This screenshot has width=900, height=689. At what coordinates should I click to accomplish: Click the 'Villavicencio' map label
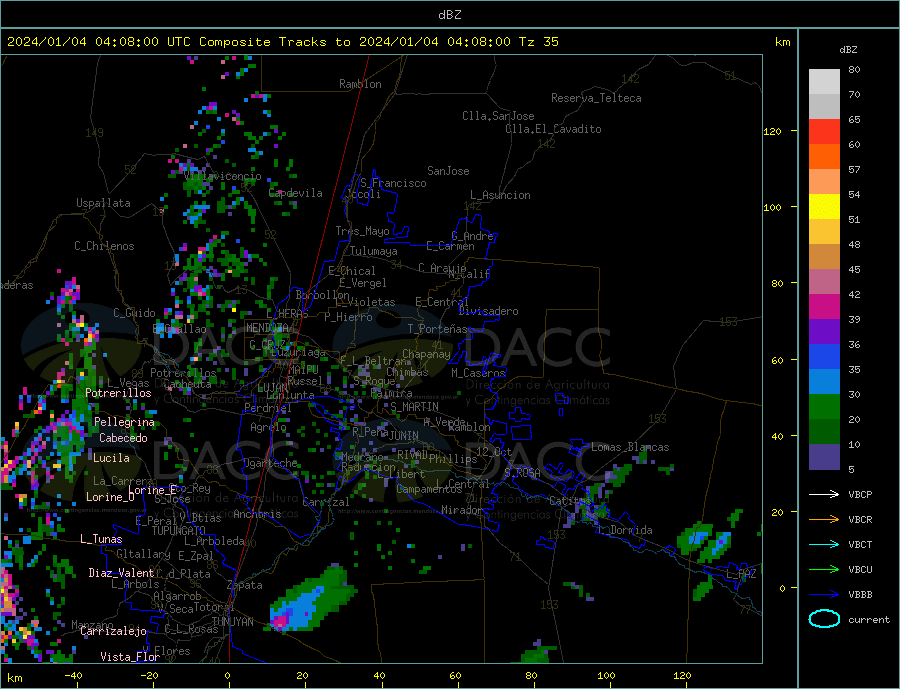[222, 176]
